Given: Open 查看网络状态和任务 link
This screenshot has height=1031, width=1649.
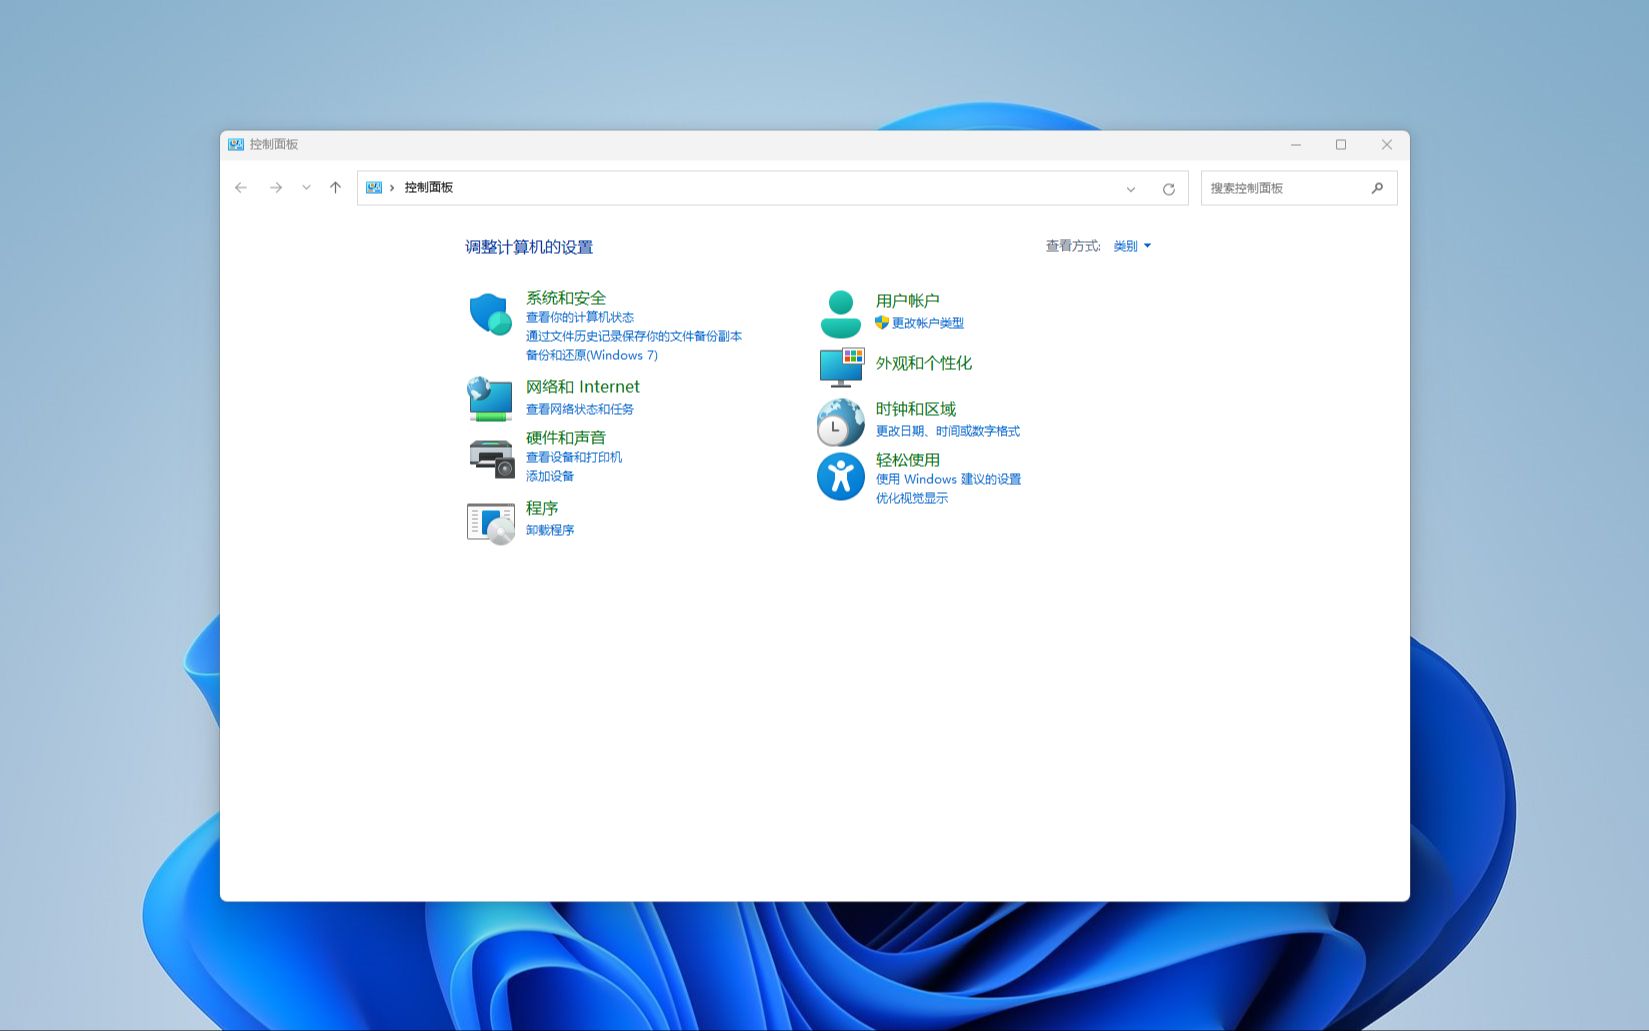Looking at the screenshot, I should tap(580, 409).
